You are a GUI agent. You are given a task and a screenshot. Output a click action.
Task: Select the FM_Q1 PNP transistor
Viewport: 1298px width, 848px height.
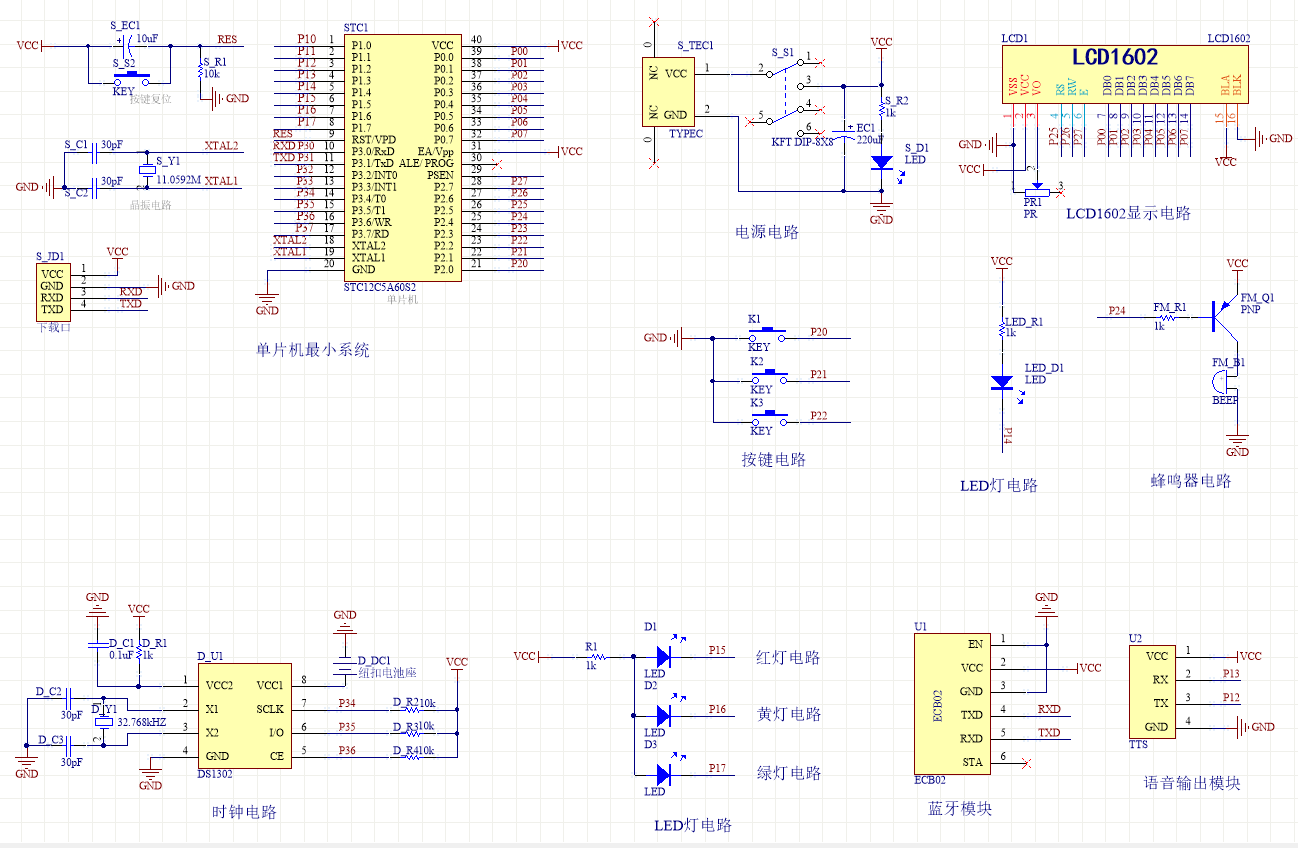1223,315
